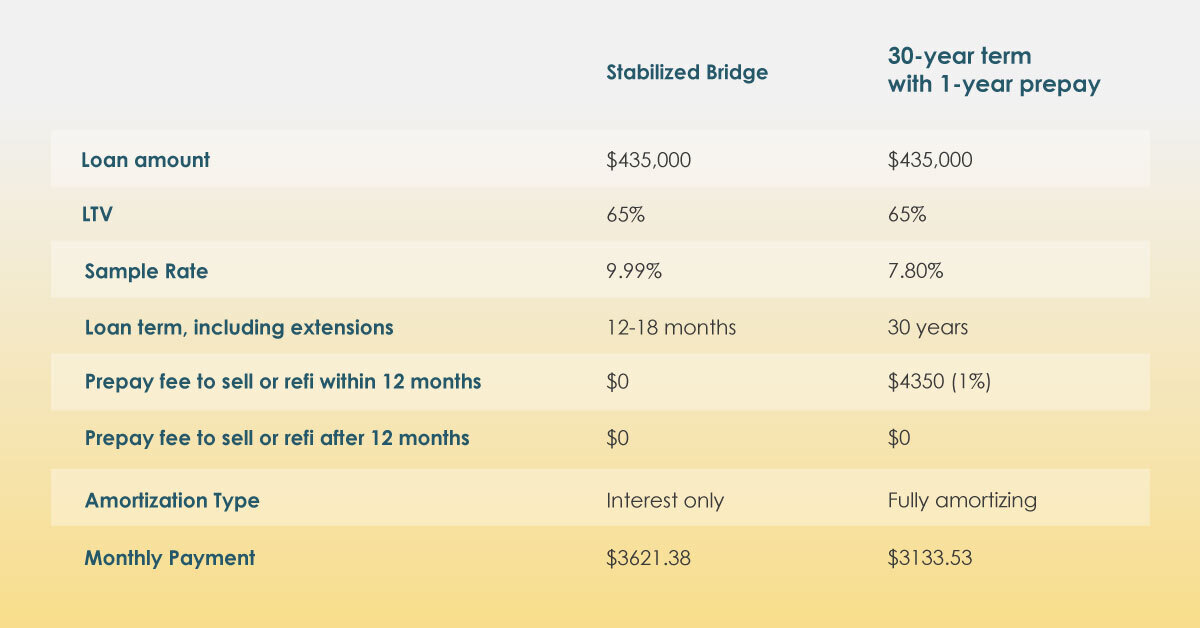Select the $3621.38 monthly payment value

[648, 558]
